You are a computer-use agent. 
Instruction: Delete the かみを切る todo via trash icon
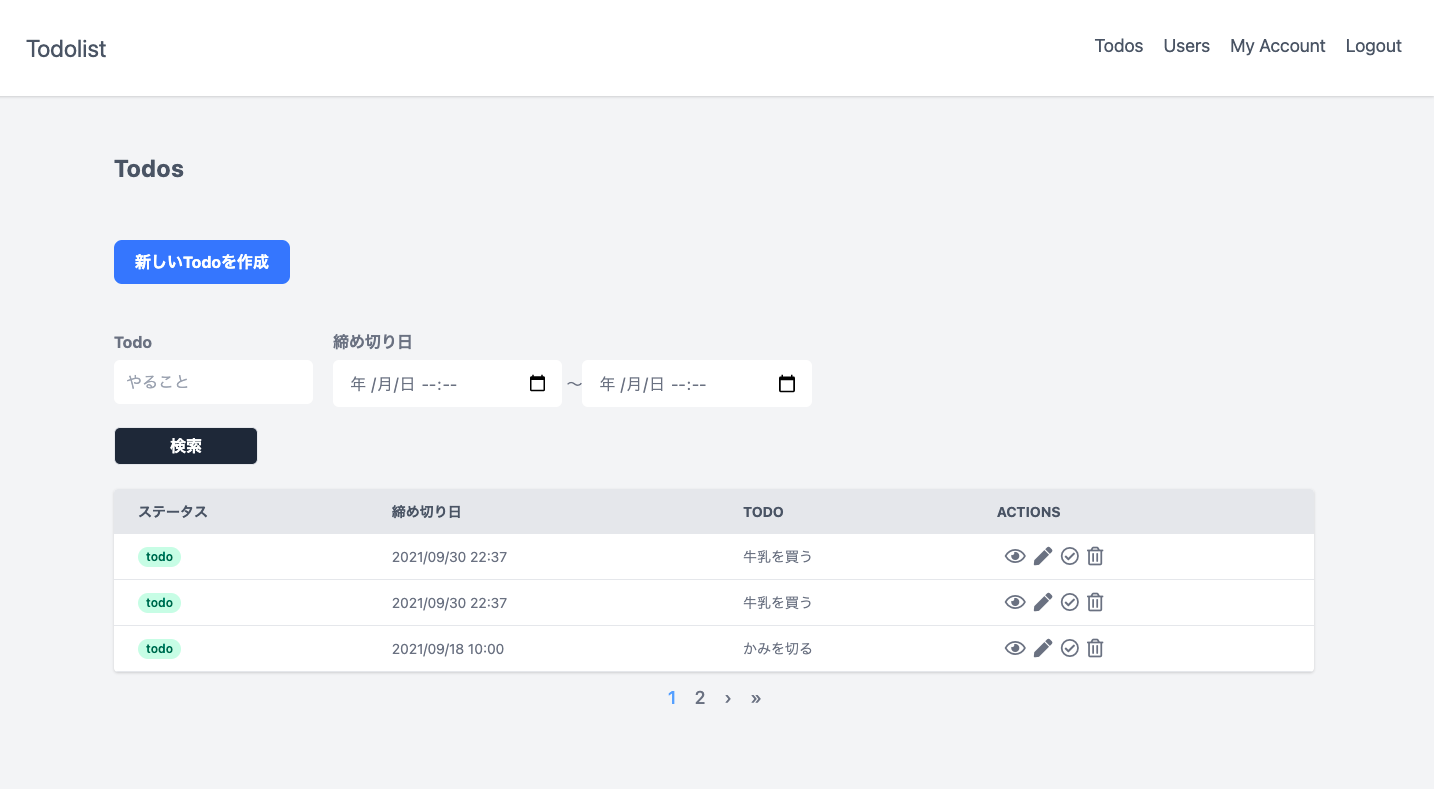1095,648
